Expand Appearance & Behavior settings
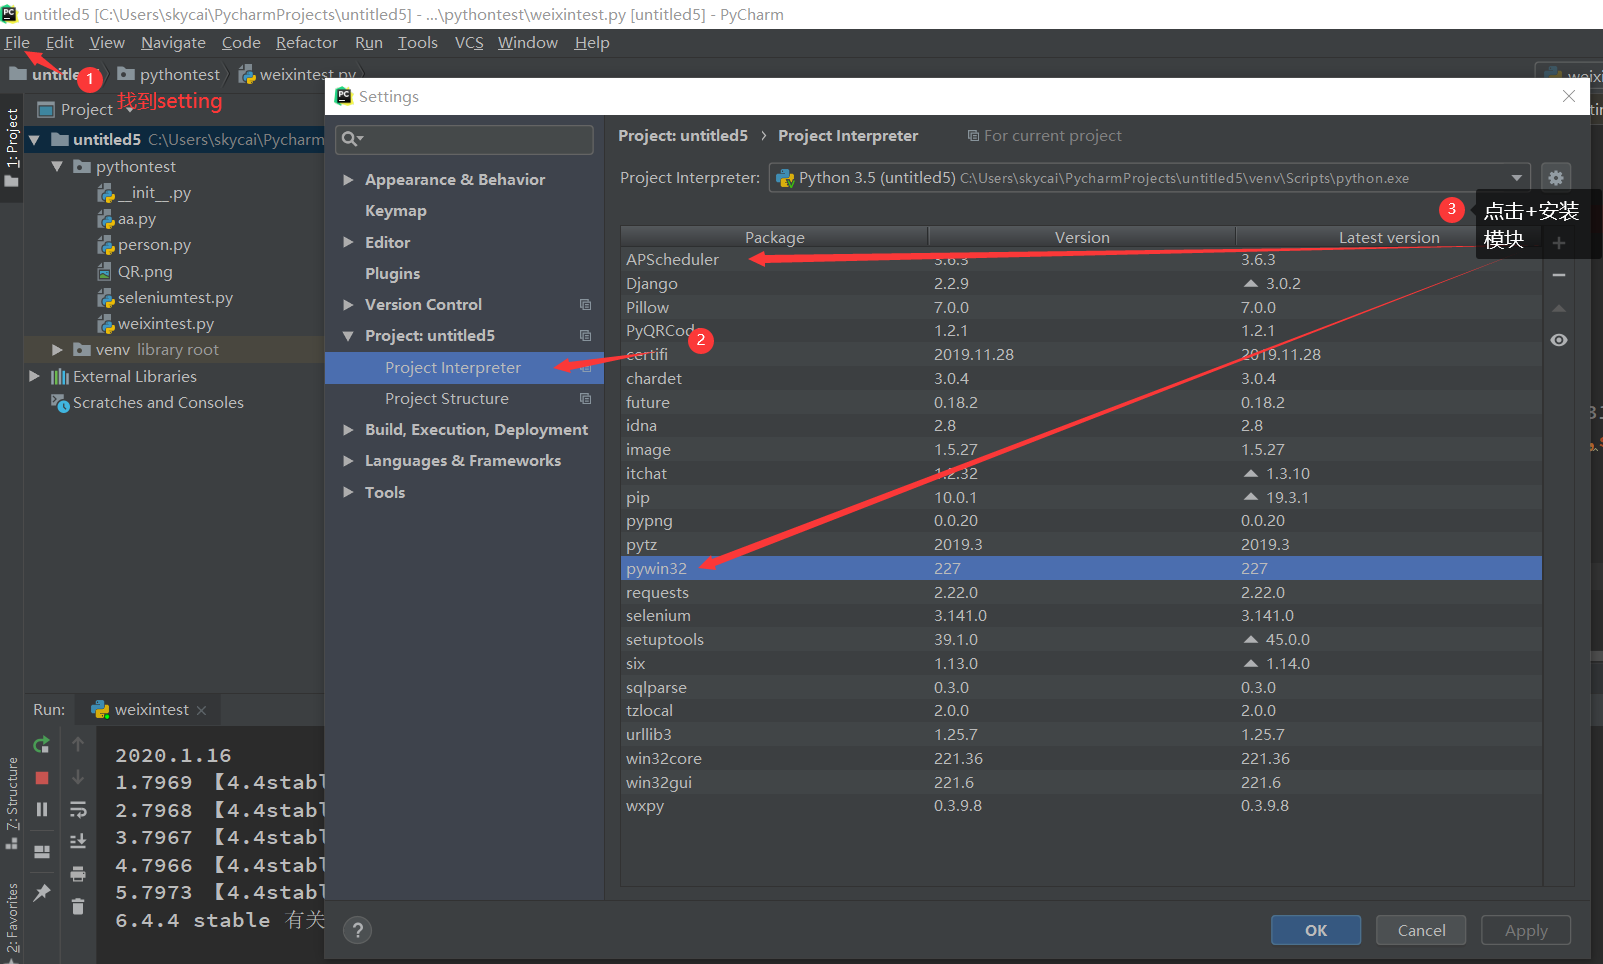This screenshot has height=964, width=1603. (348, 180)
